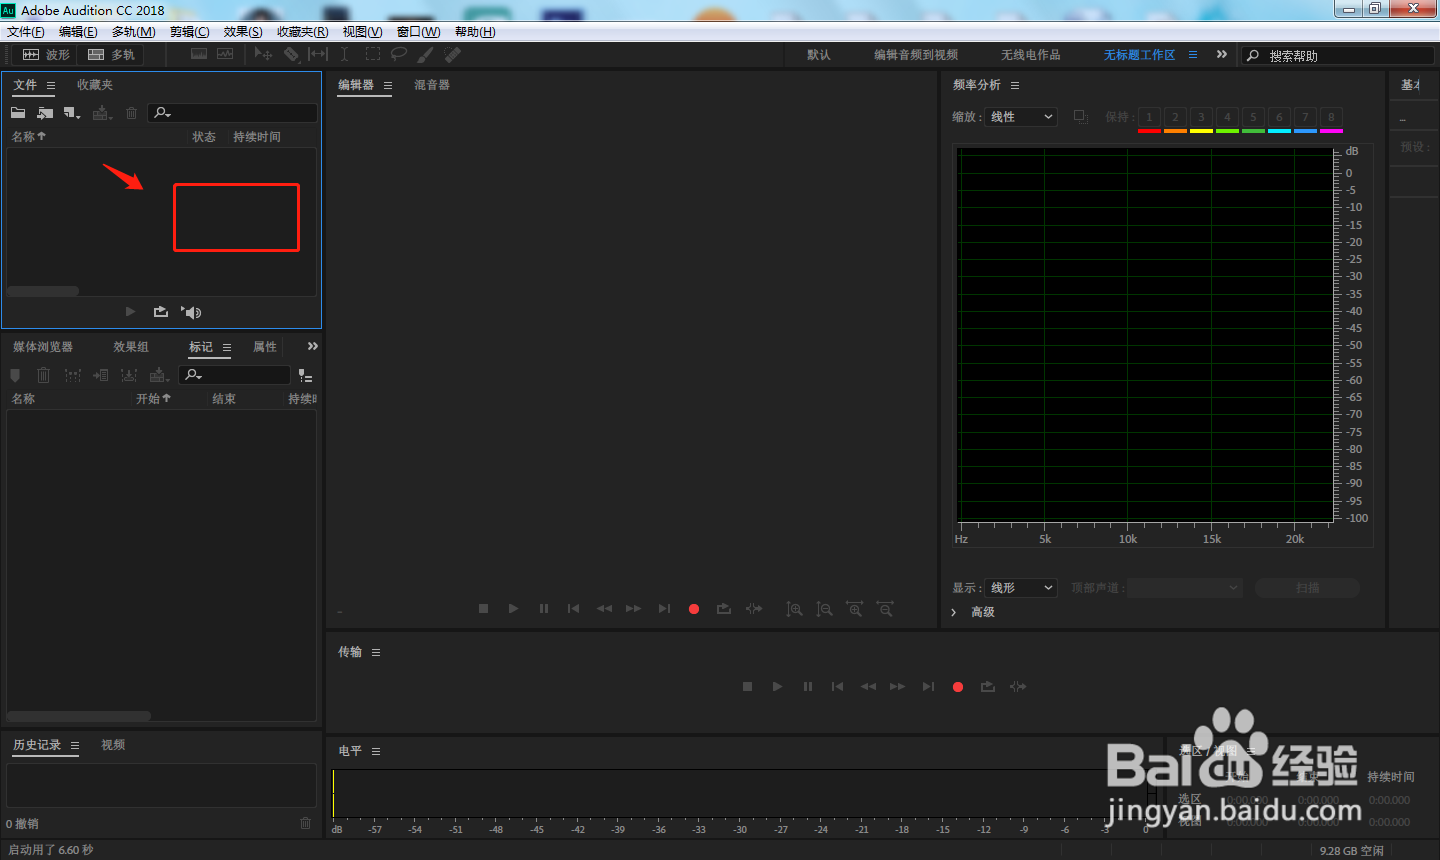This screenshot has height=860, width=1440.
Task: Open the Scale (缩放) linear dropdown
Action: 1021,117
